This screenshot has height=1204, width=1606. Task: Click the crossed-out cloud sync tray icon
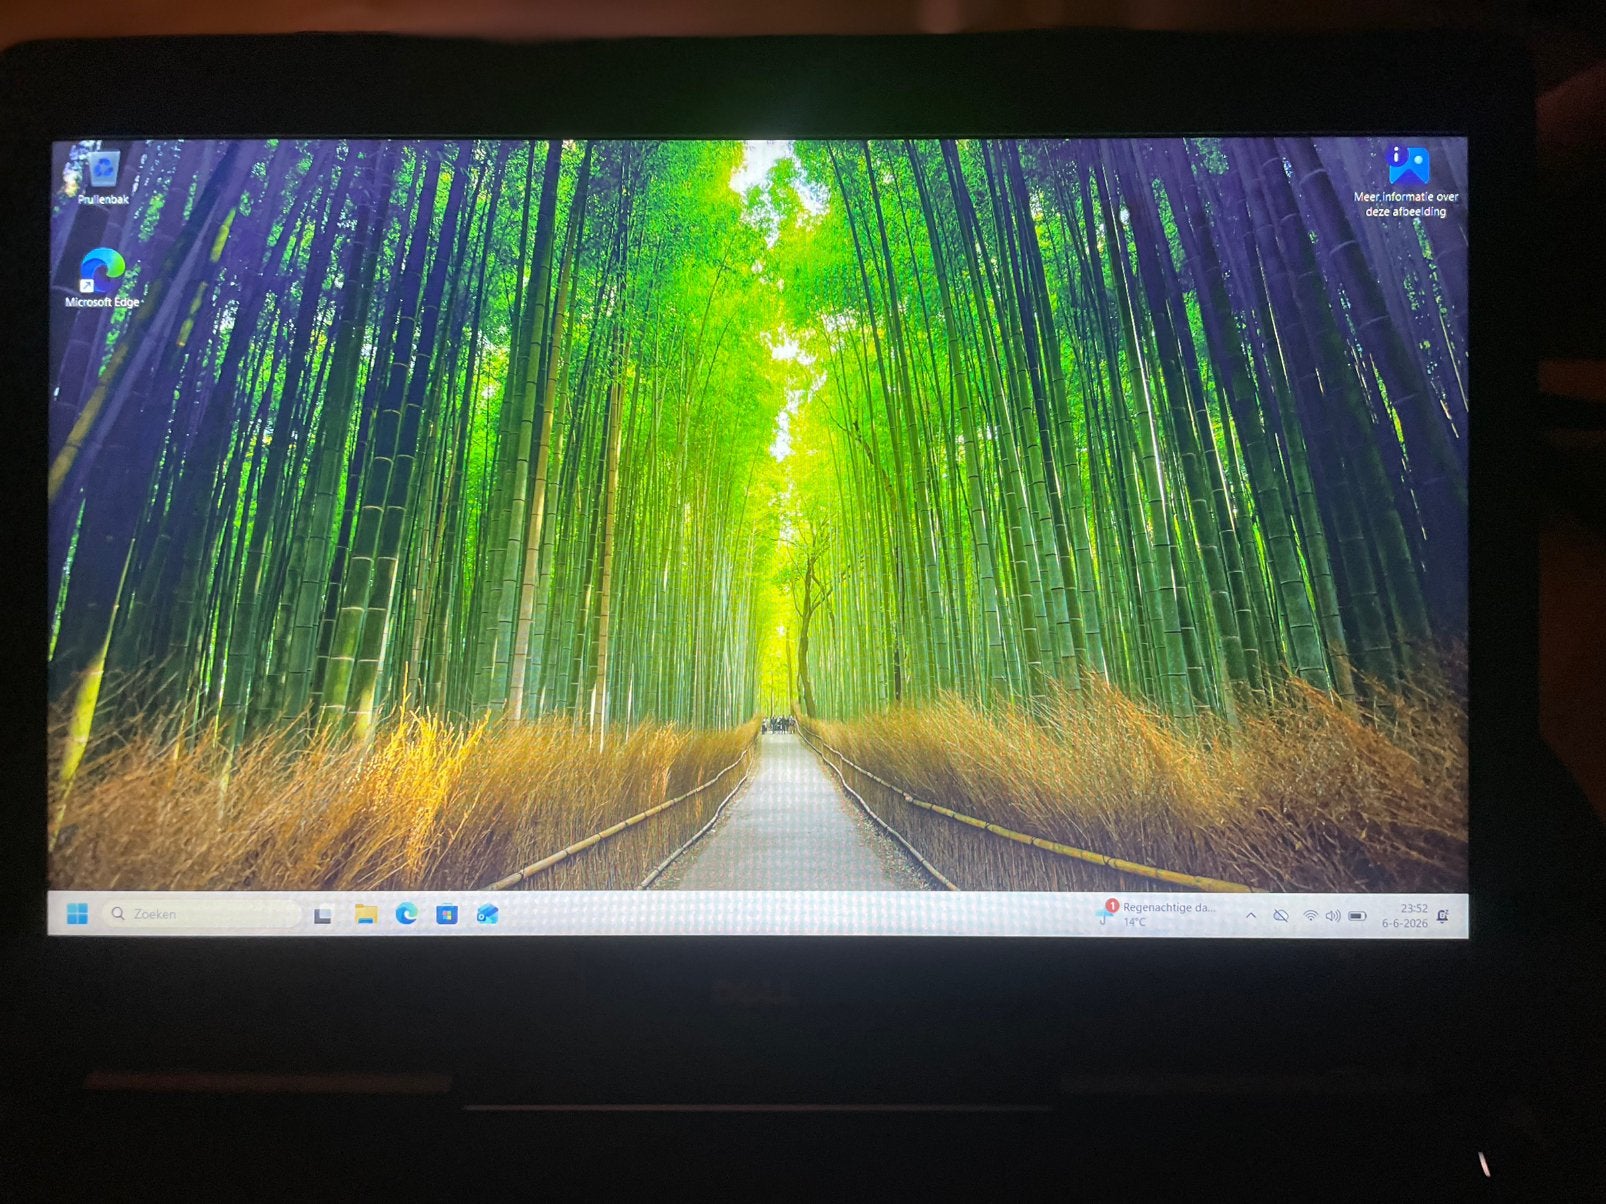[1280, 916]
